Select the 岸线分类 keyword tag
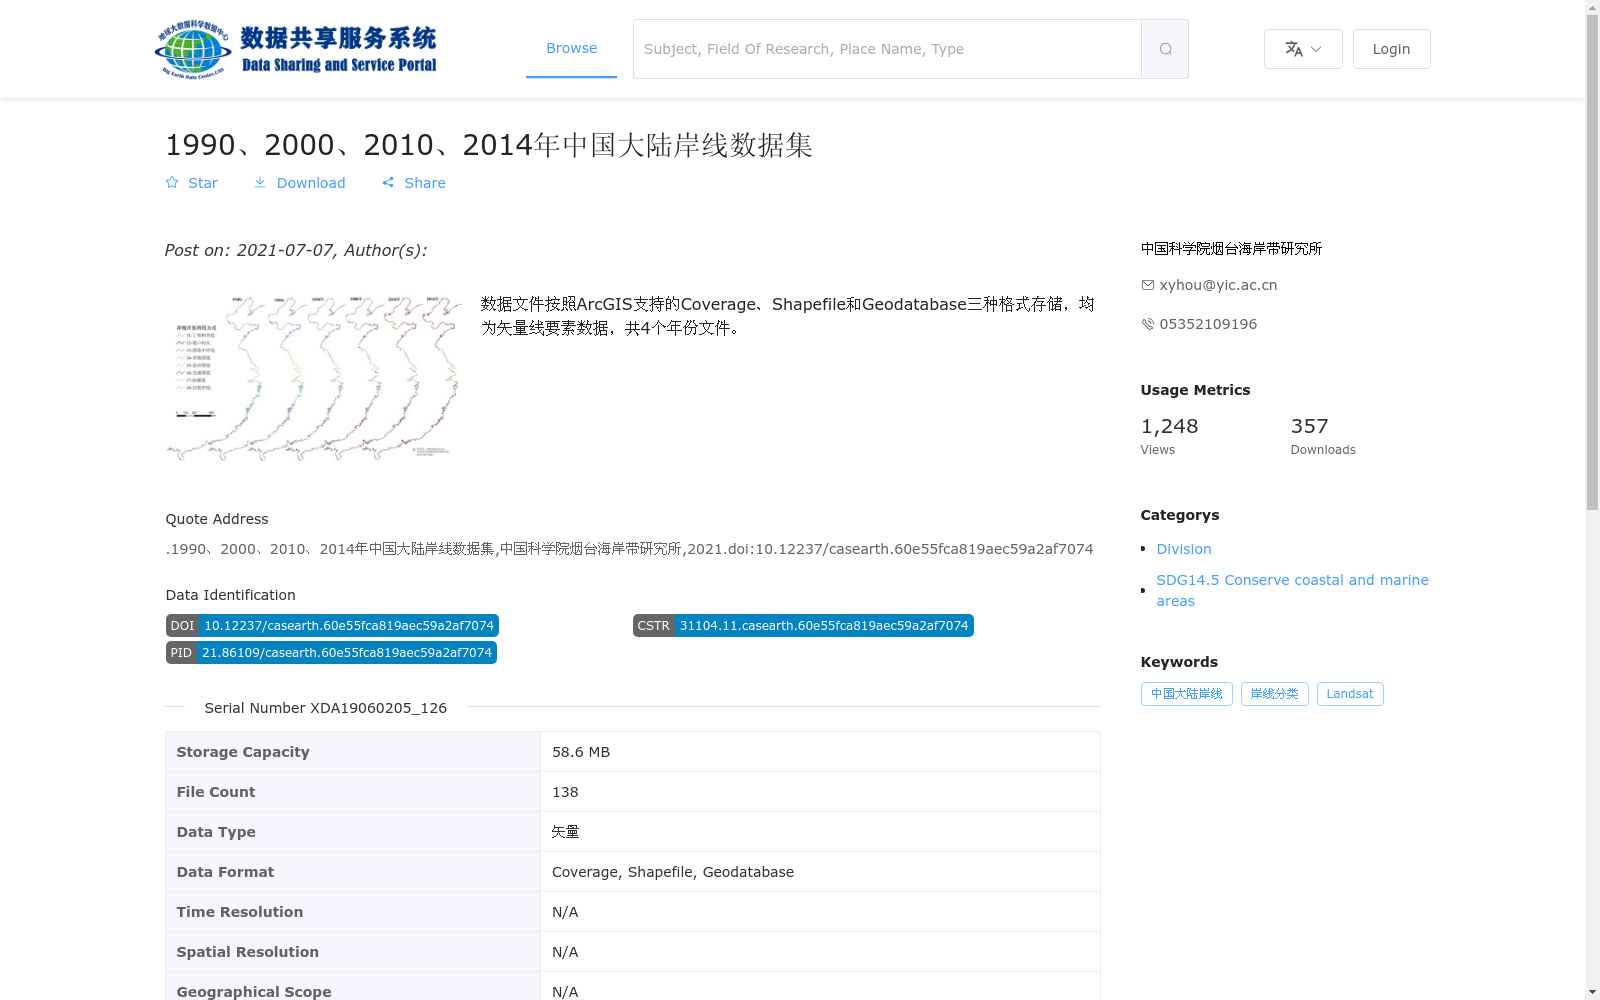This screenshot has width=1600, height=1000. (1274, 694)
